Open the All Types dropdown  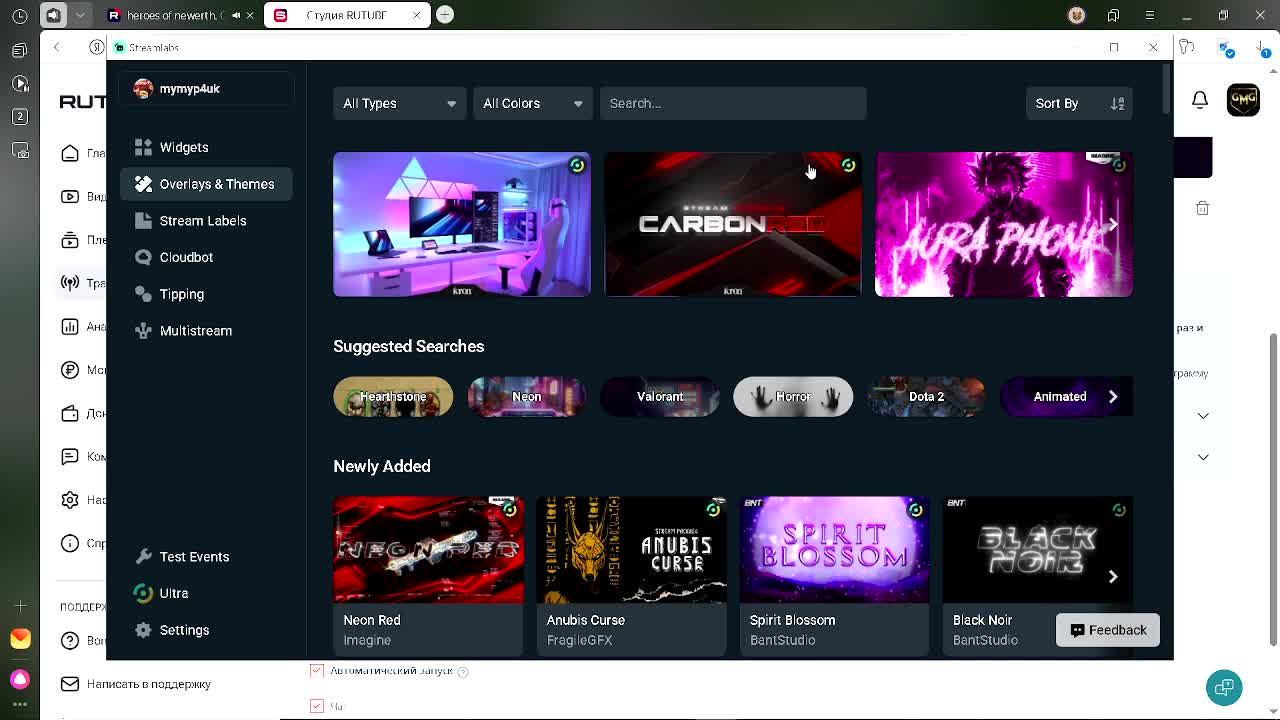click(x=399, y=103)
